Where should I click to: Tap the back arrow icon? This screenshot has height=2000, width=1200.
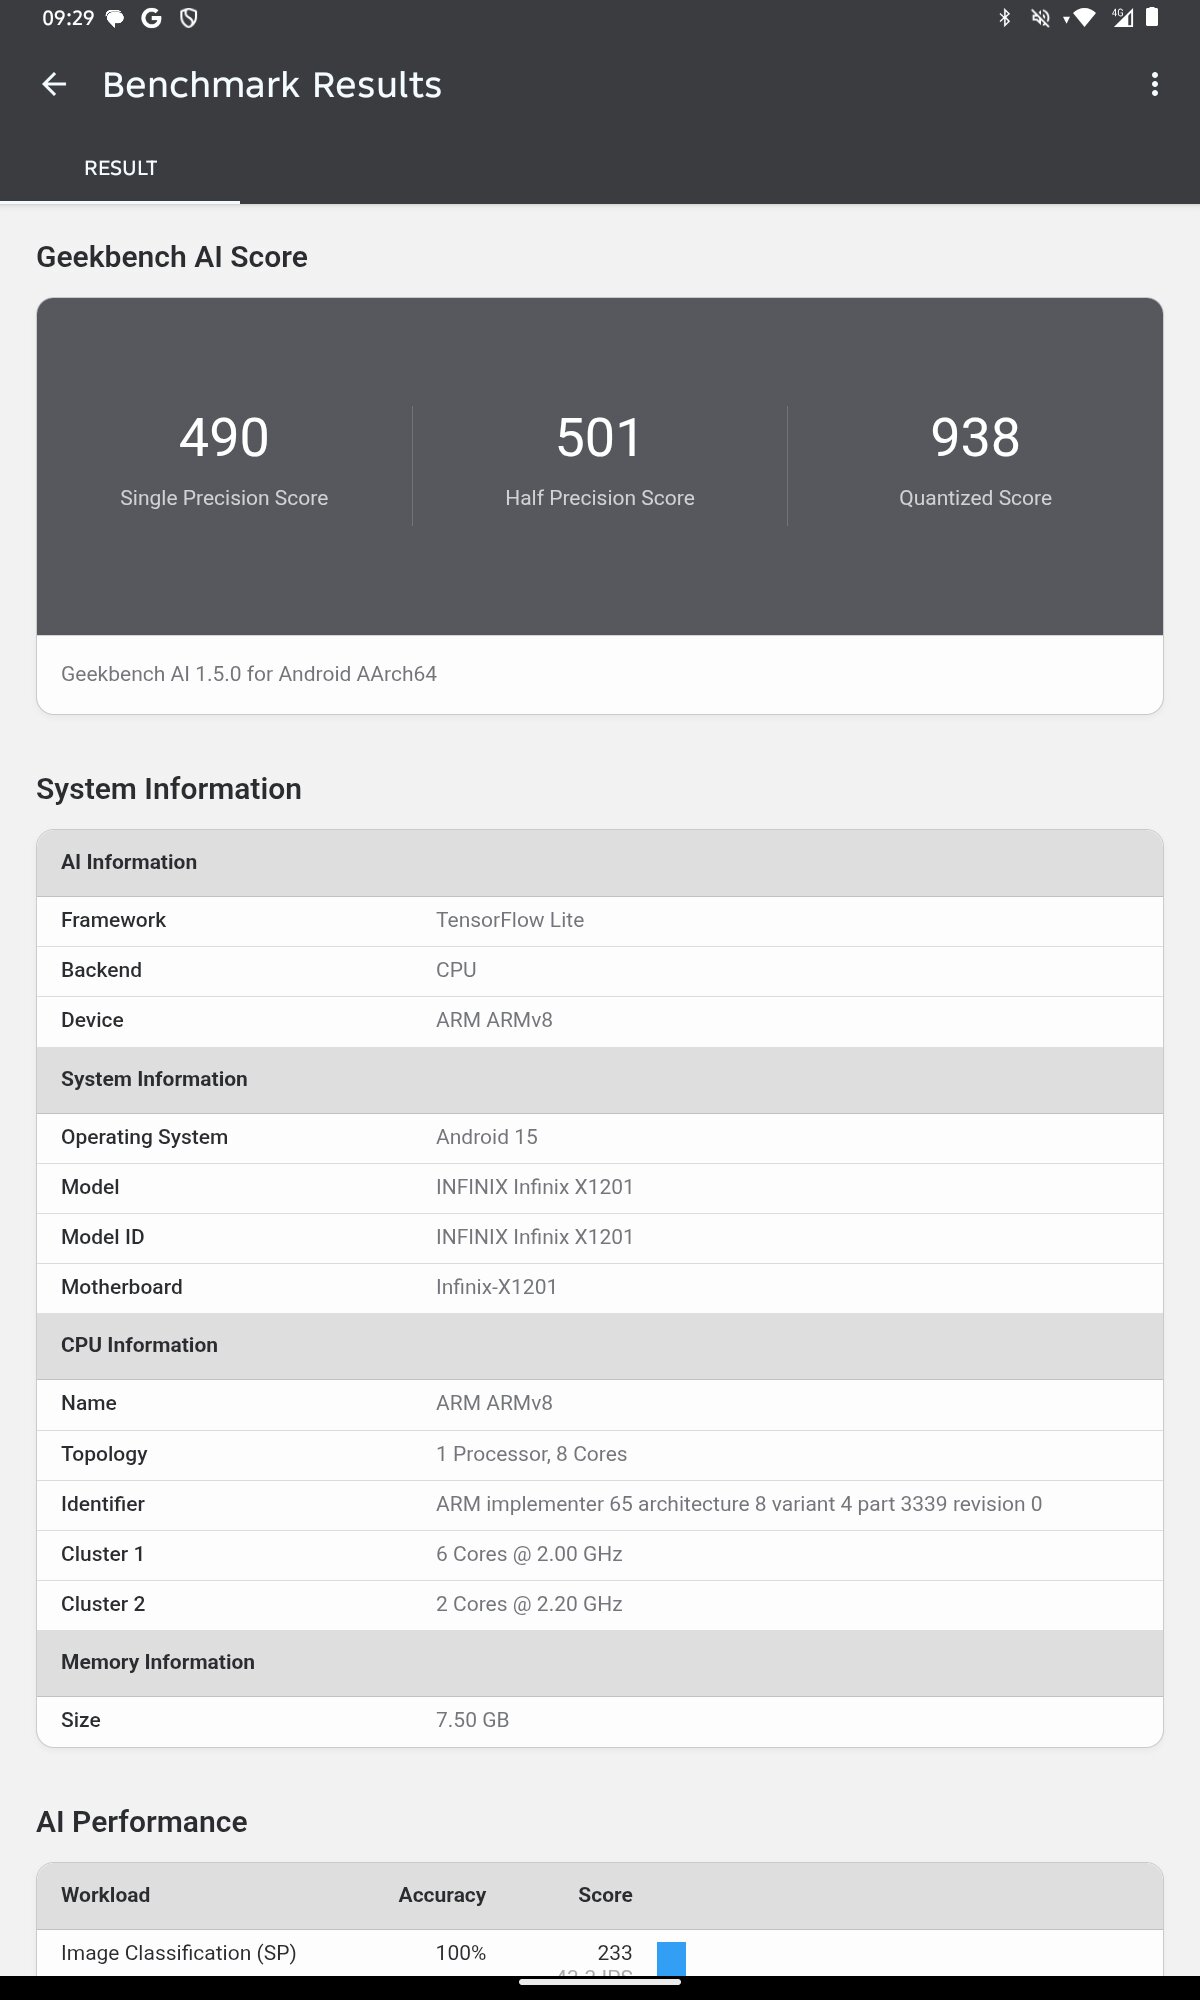pyautogui.click(x=54, y=85)
